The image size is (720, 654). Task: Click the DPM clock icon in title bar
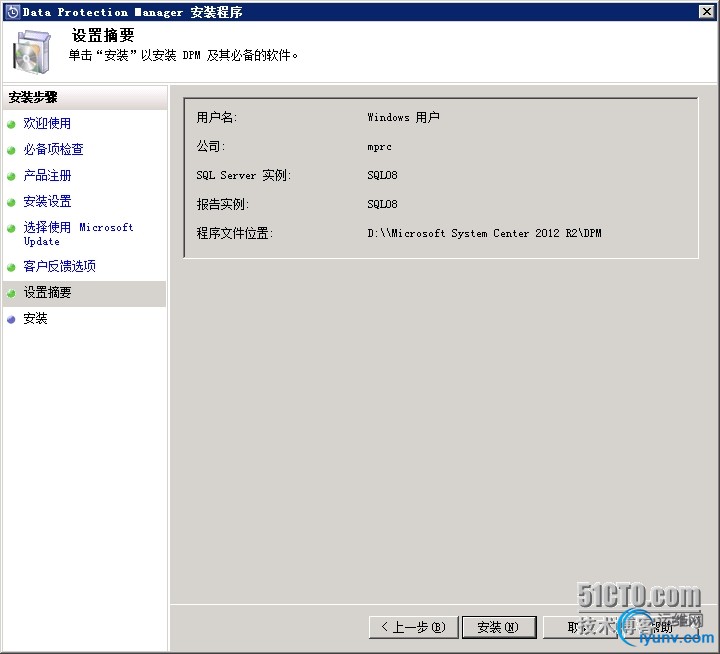click(x=13, y=12)
